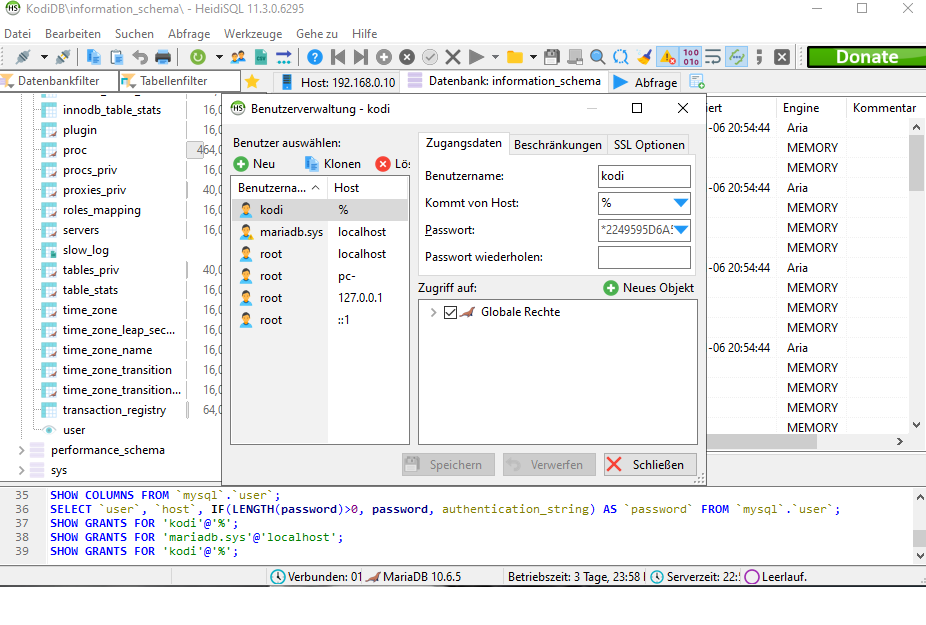Click the Verwerfen button
Screen dimensions: 926x625
(x=549, y=465)
